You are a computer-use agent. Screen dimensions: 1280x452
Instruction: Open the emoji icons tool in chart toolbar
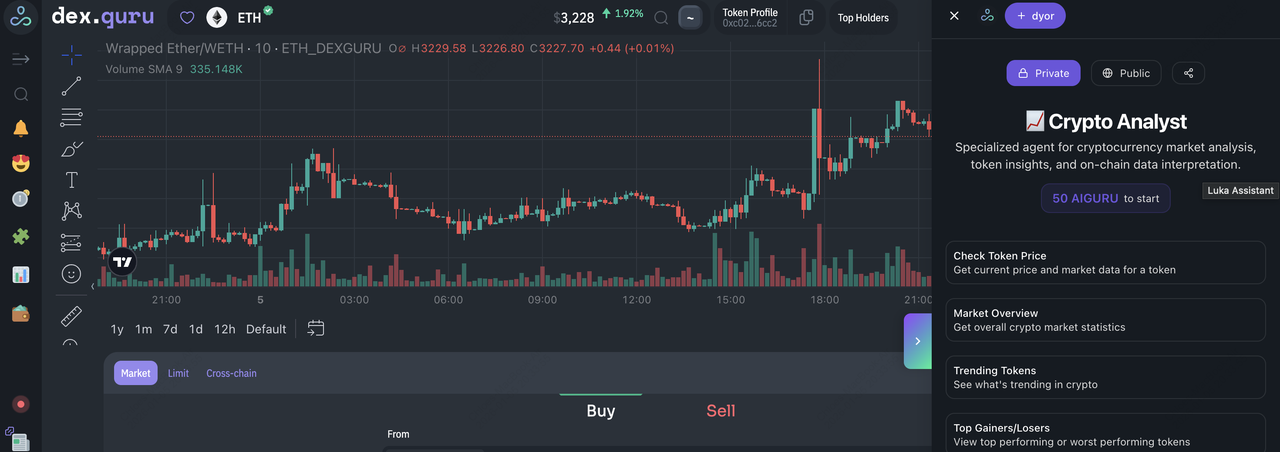tap(71, 273)
